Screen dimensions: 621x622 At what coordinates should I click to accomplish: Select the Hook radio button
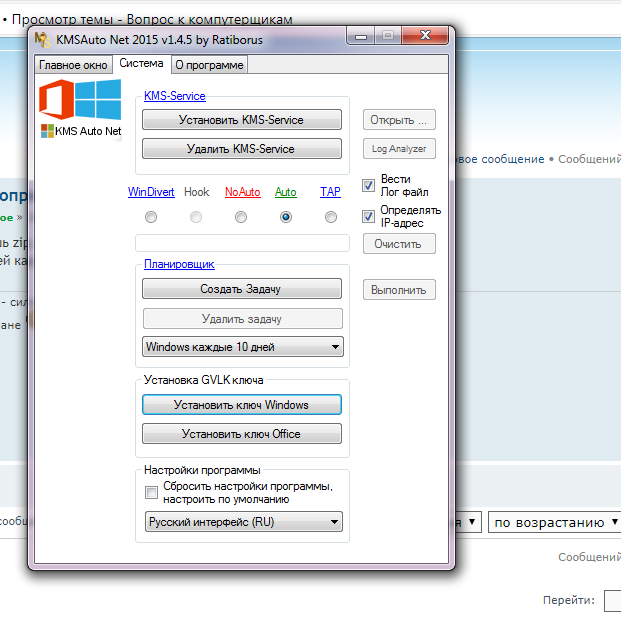[196, 217]
